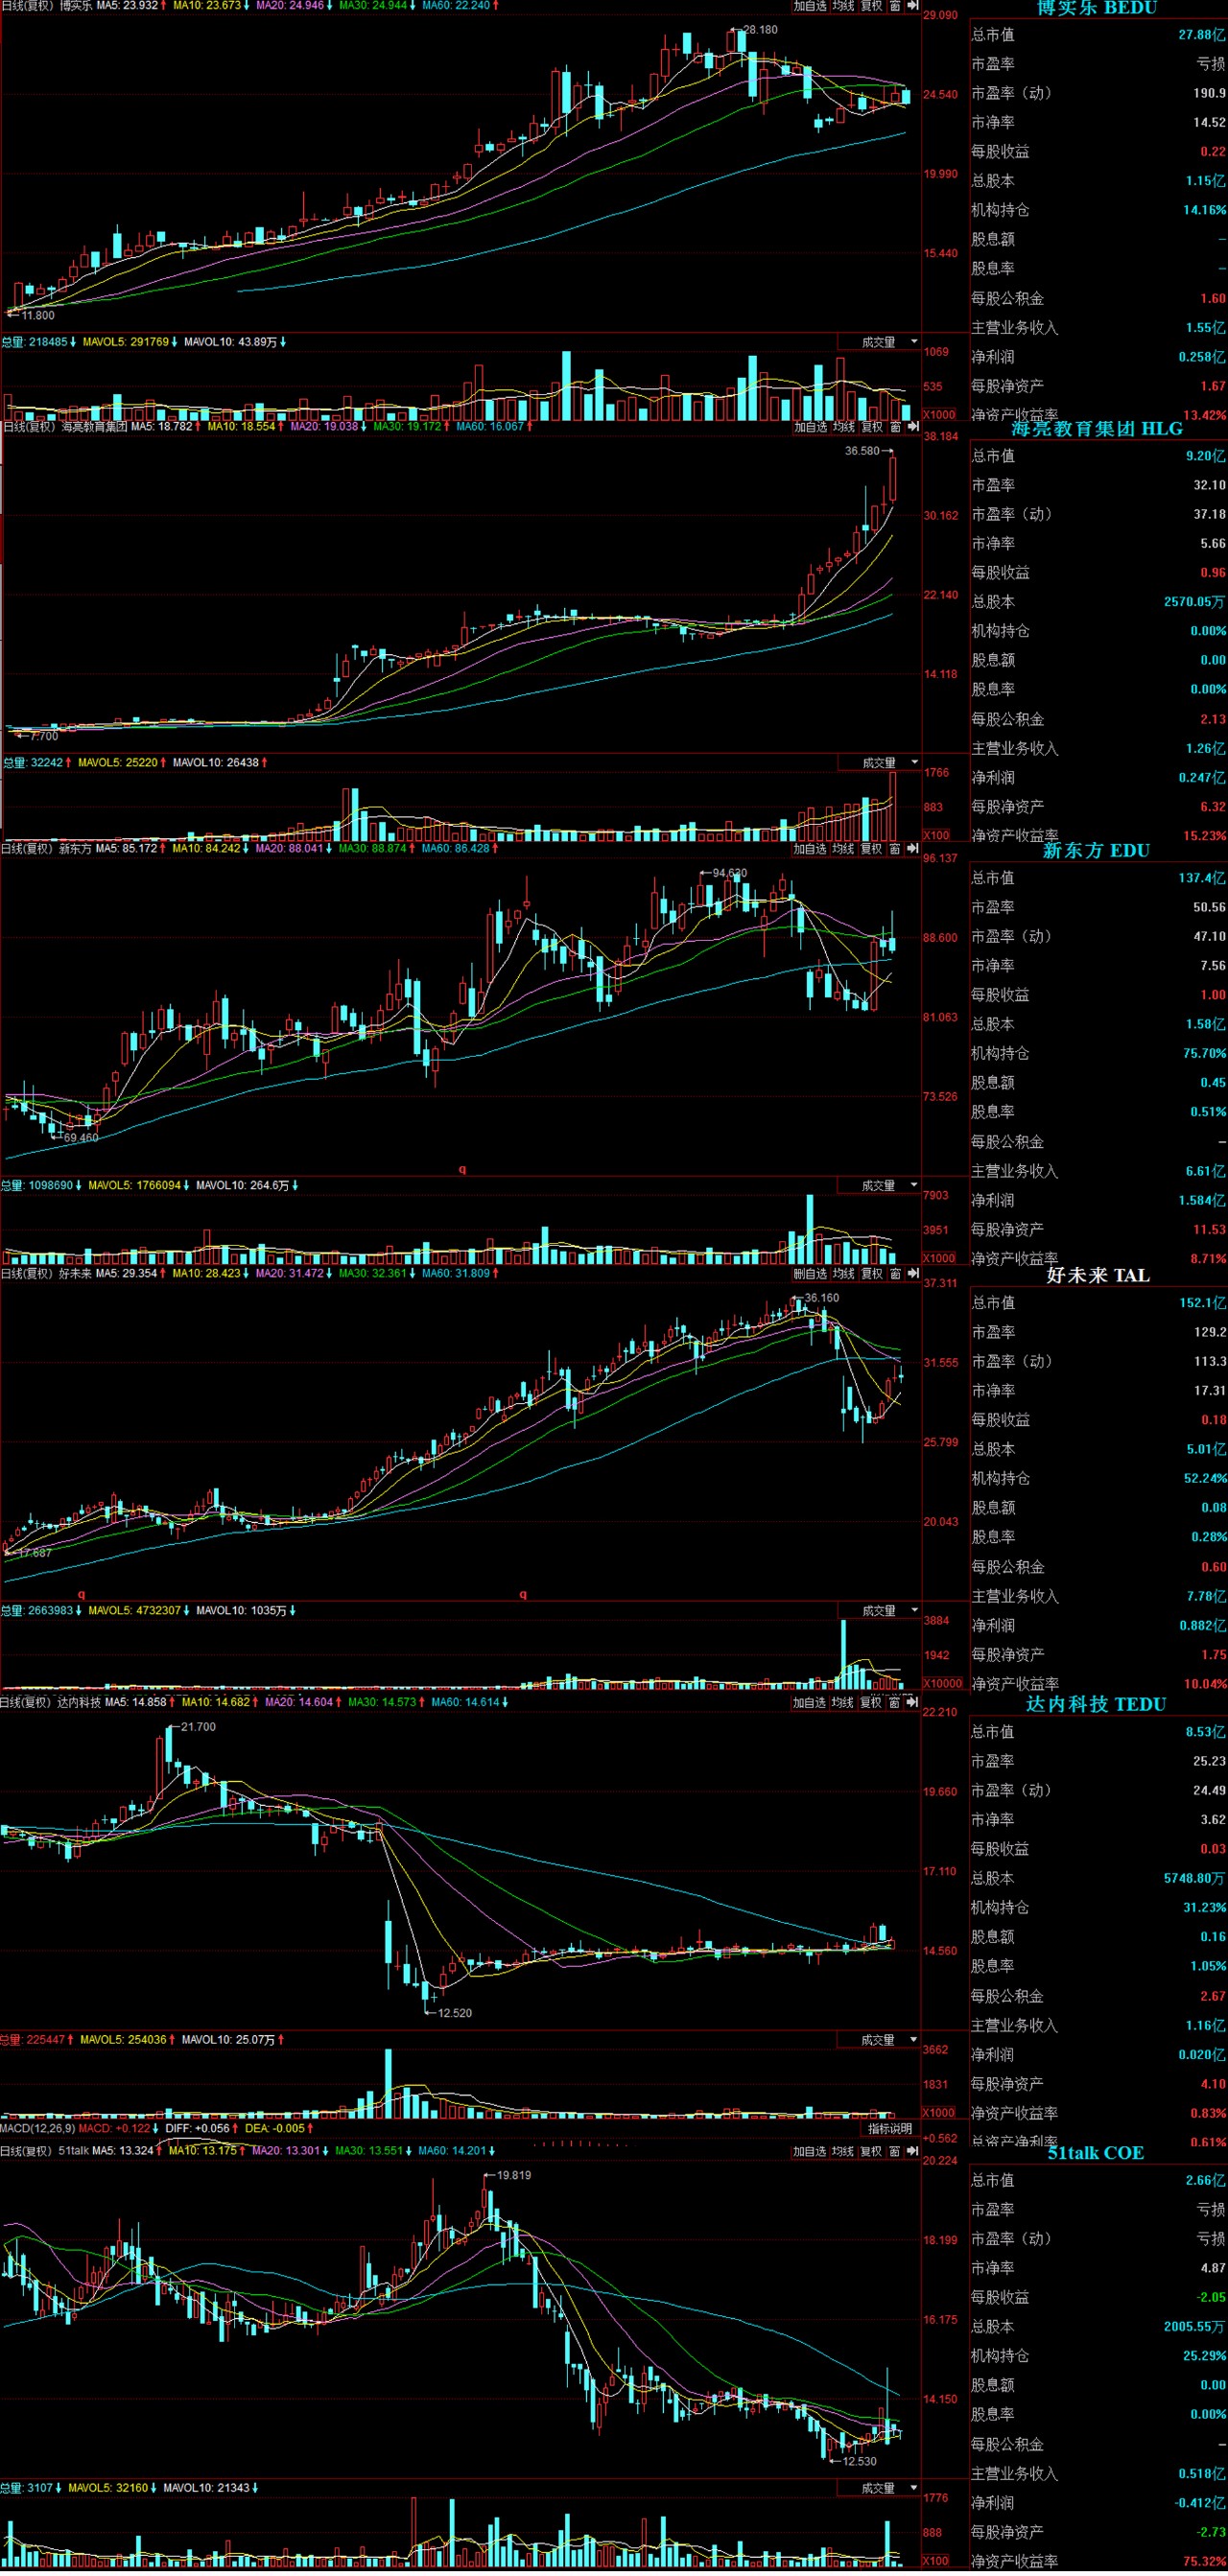
Task: Click the jump-to-end arrow icon on 51talk chart
Action: 912,2152
